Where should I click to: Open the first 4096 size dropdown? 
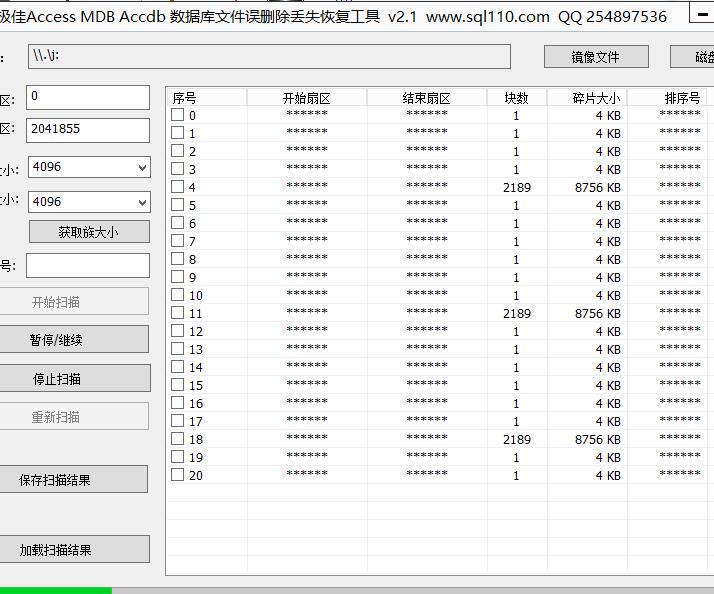(143, 167)
